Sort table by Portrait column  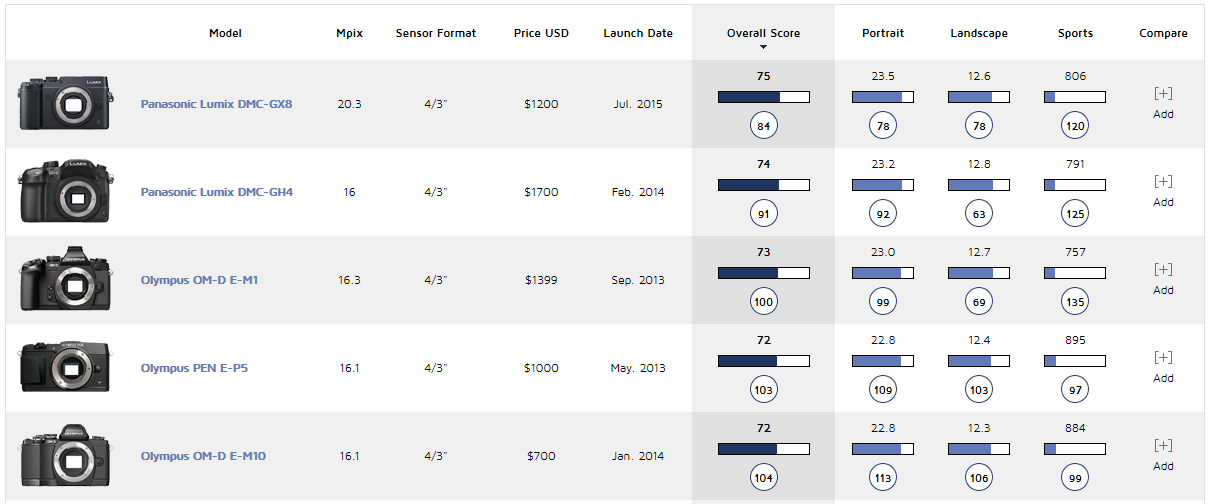coord(883,33)
